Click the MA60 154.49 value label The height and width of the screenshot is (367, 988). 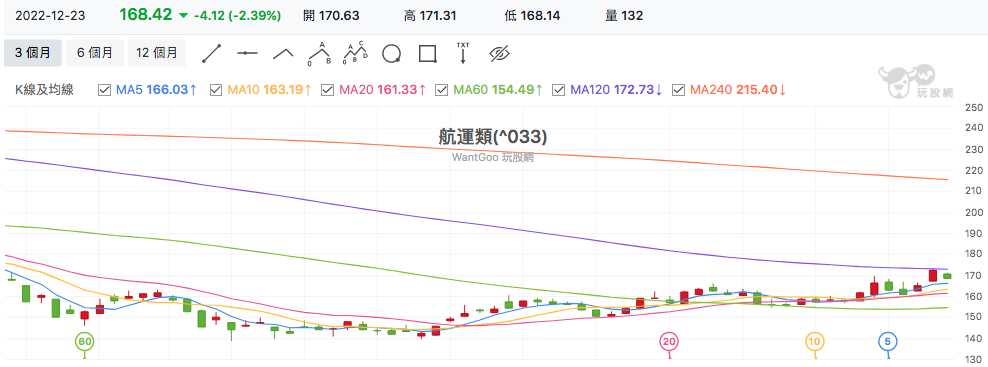[498, 90]
